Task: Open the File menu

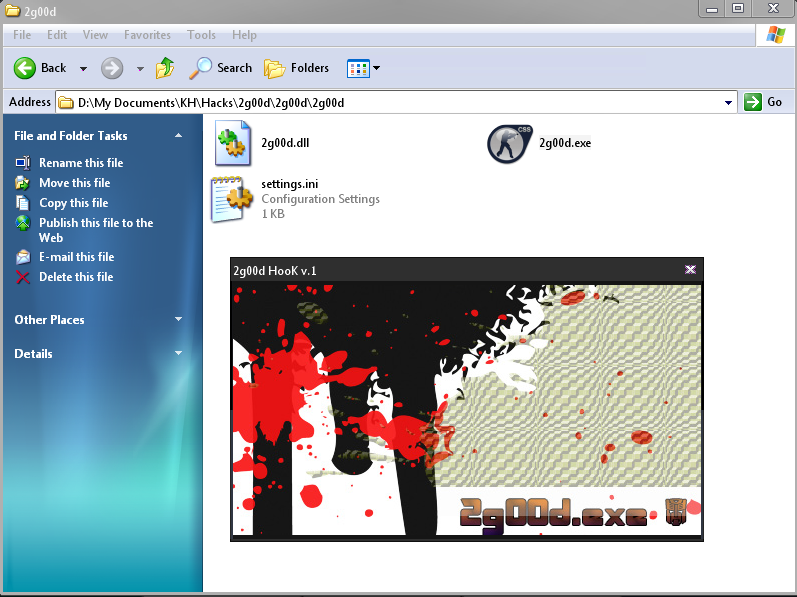Action: click(22, 35)
